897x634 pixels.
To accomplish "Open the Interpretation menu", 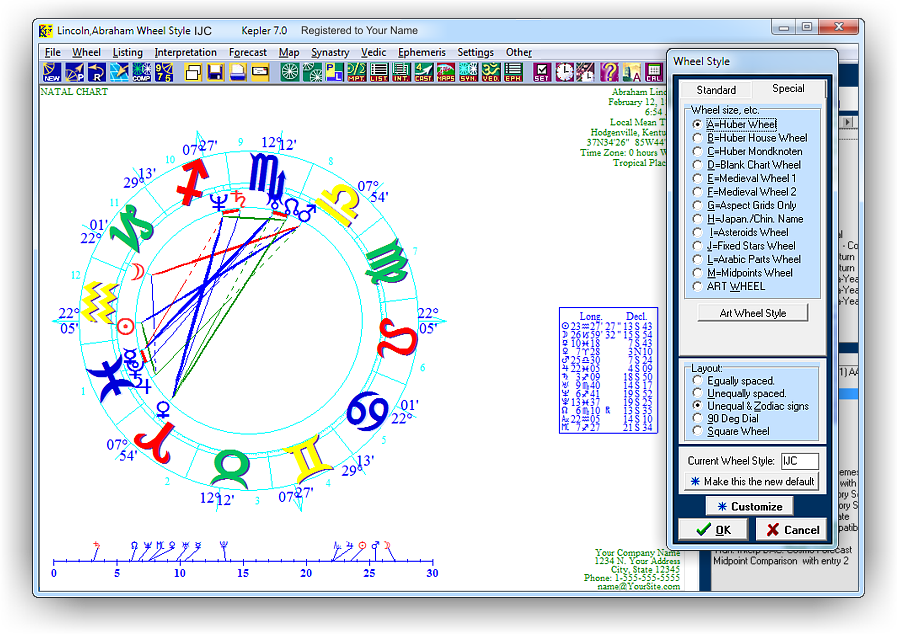I will click(x=185, y=52).
